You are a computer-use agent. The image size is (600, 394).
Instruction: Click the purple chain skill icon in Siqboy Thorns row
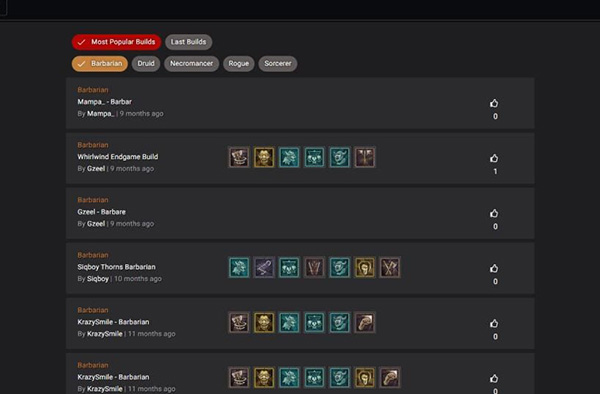(x=264, y=267)
